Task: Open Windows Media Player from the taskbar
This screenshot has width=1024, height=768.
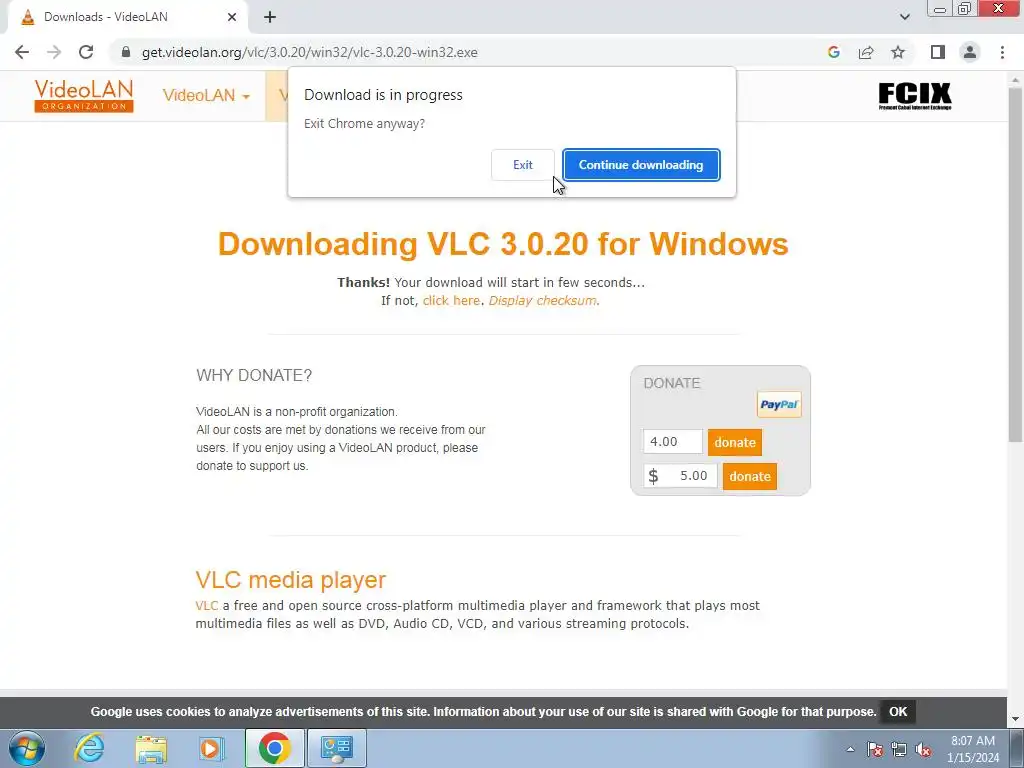Action: click(x=212, y=748)
